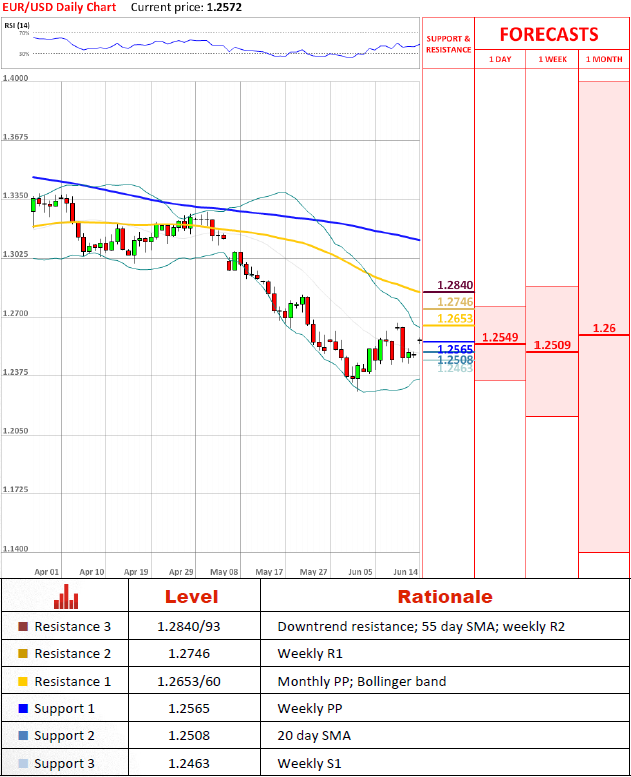Click the 1.3025 price axis label
The image size is (631, 777).
(x=15, y=254)
